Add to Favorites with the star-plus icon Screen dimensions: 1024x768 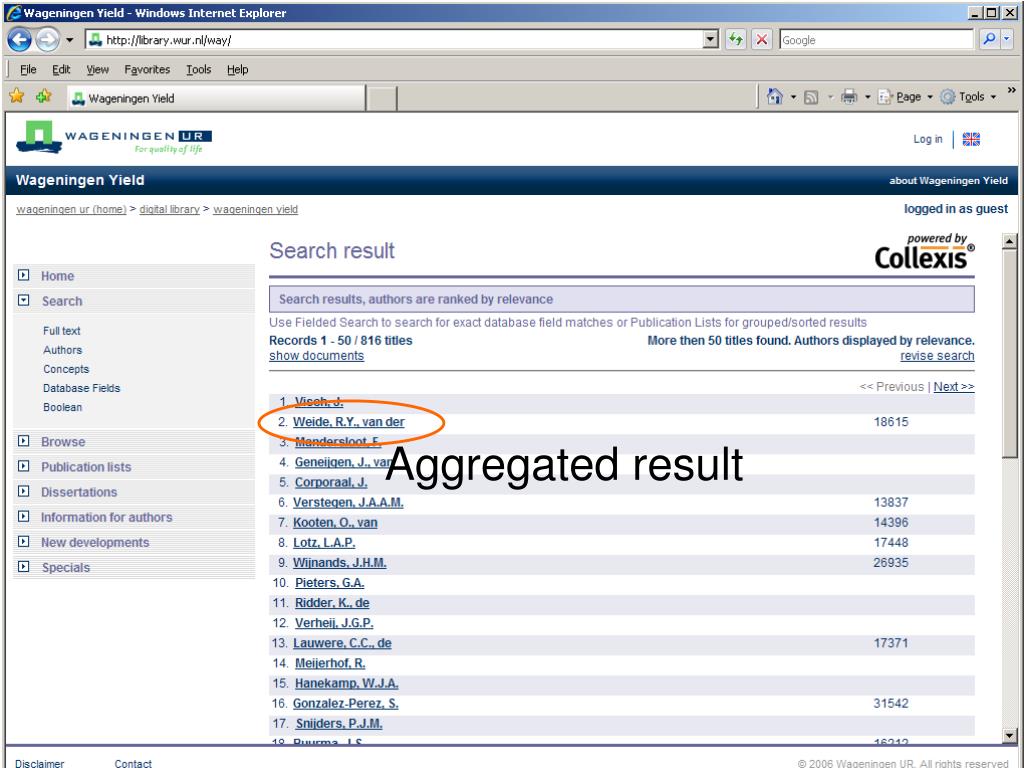click(44, 97)
